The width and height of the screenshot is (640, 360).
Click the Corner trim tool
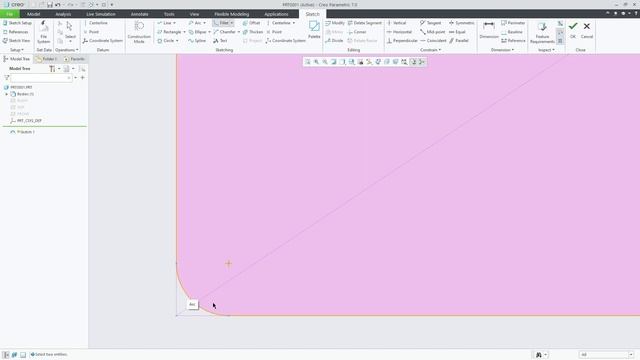tap(357, 32)
